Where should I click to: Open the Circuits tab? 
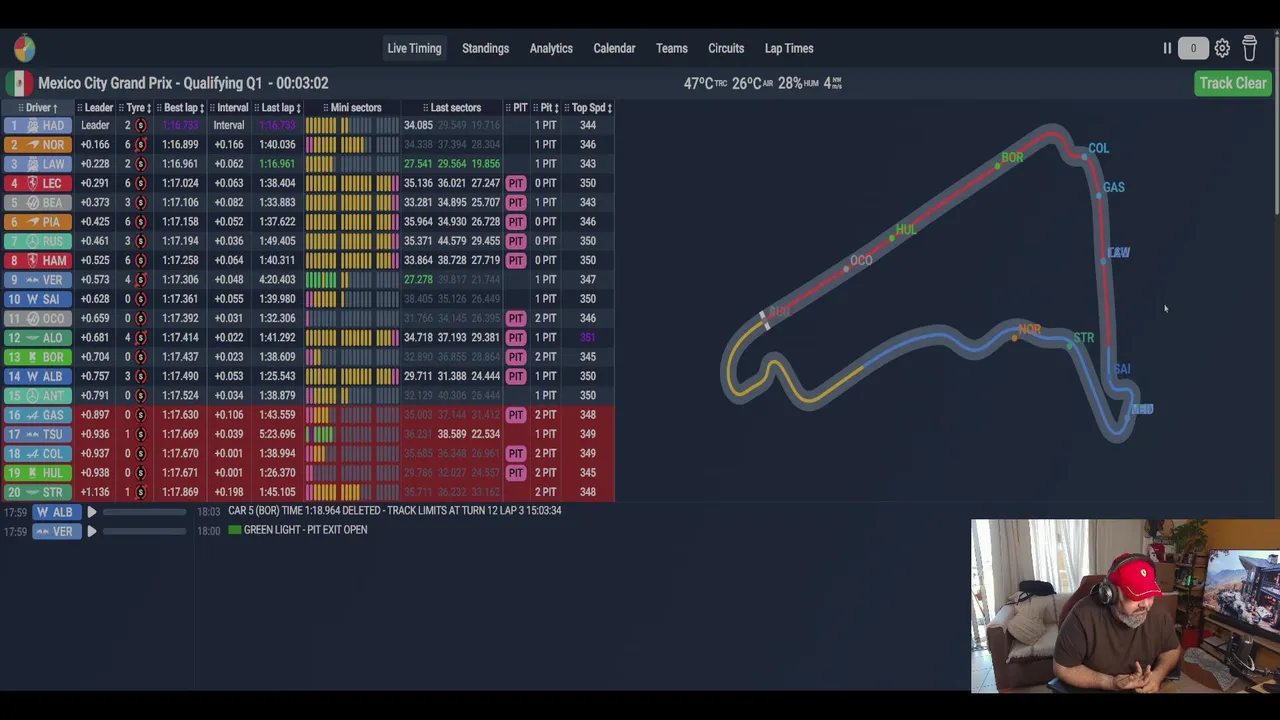(x=726, y=48)
